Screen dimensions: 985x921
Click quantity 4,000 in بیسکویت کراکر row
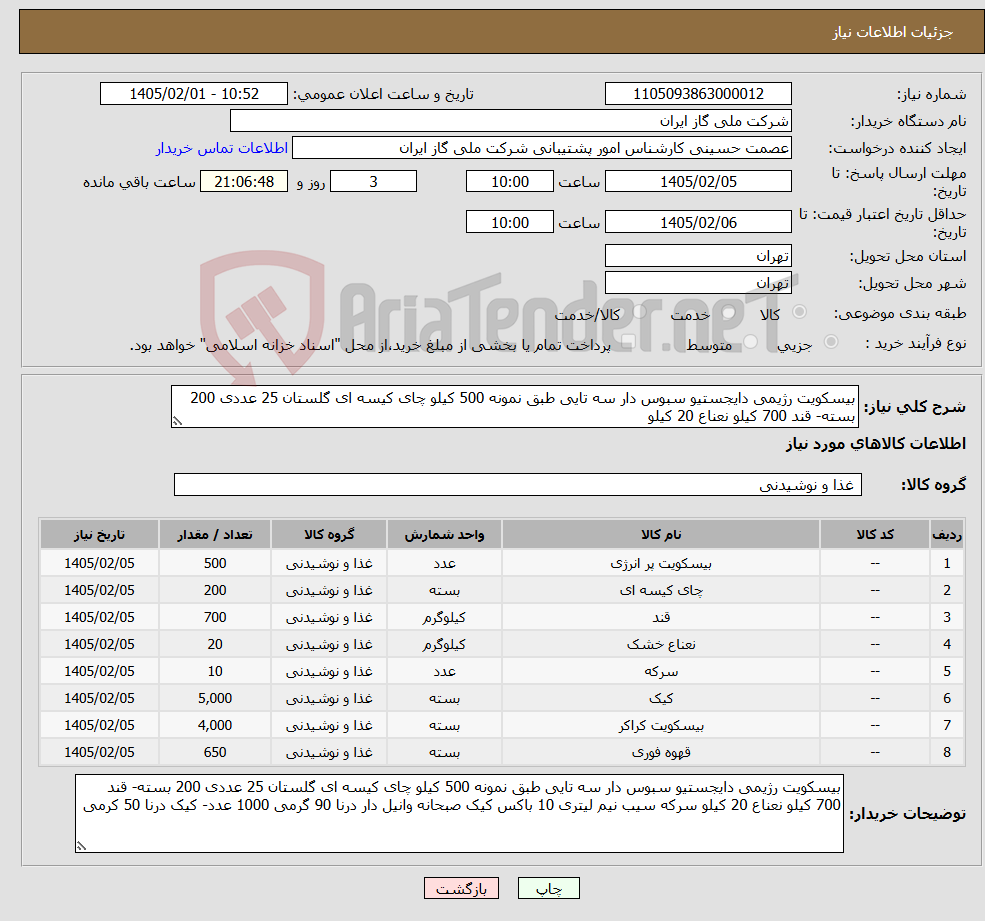click(x=215, y=726)
